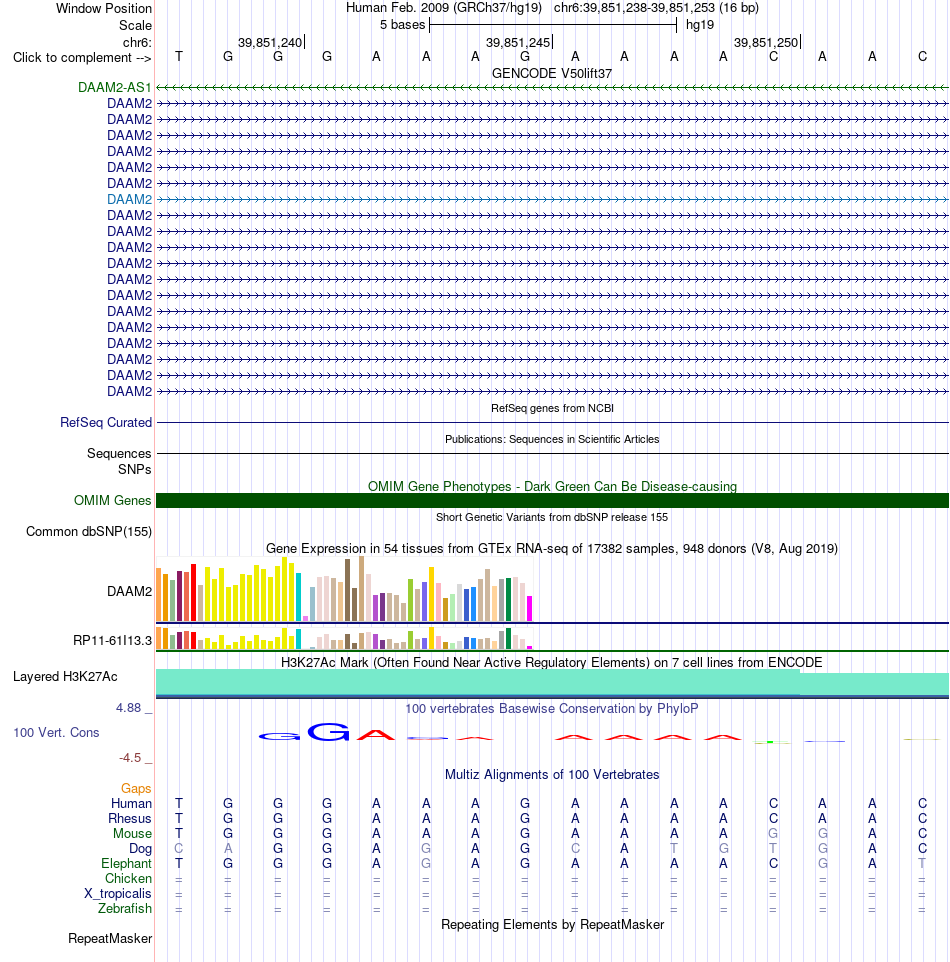Click 'Human Feb. 2009 (GRCh37/hg19)' assembly text
The width and height of the screenshot is (950, 962).
coord(444,8)
